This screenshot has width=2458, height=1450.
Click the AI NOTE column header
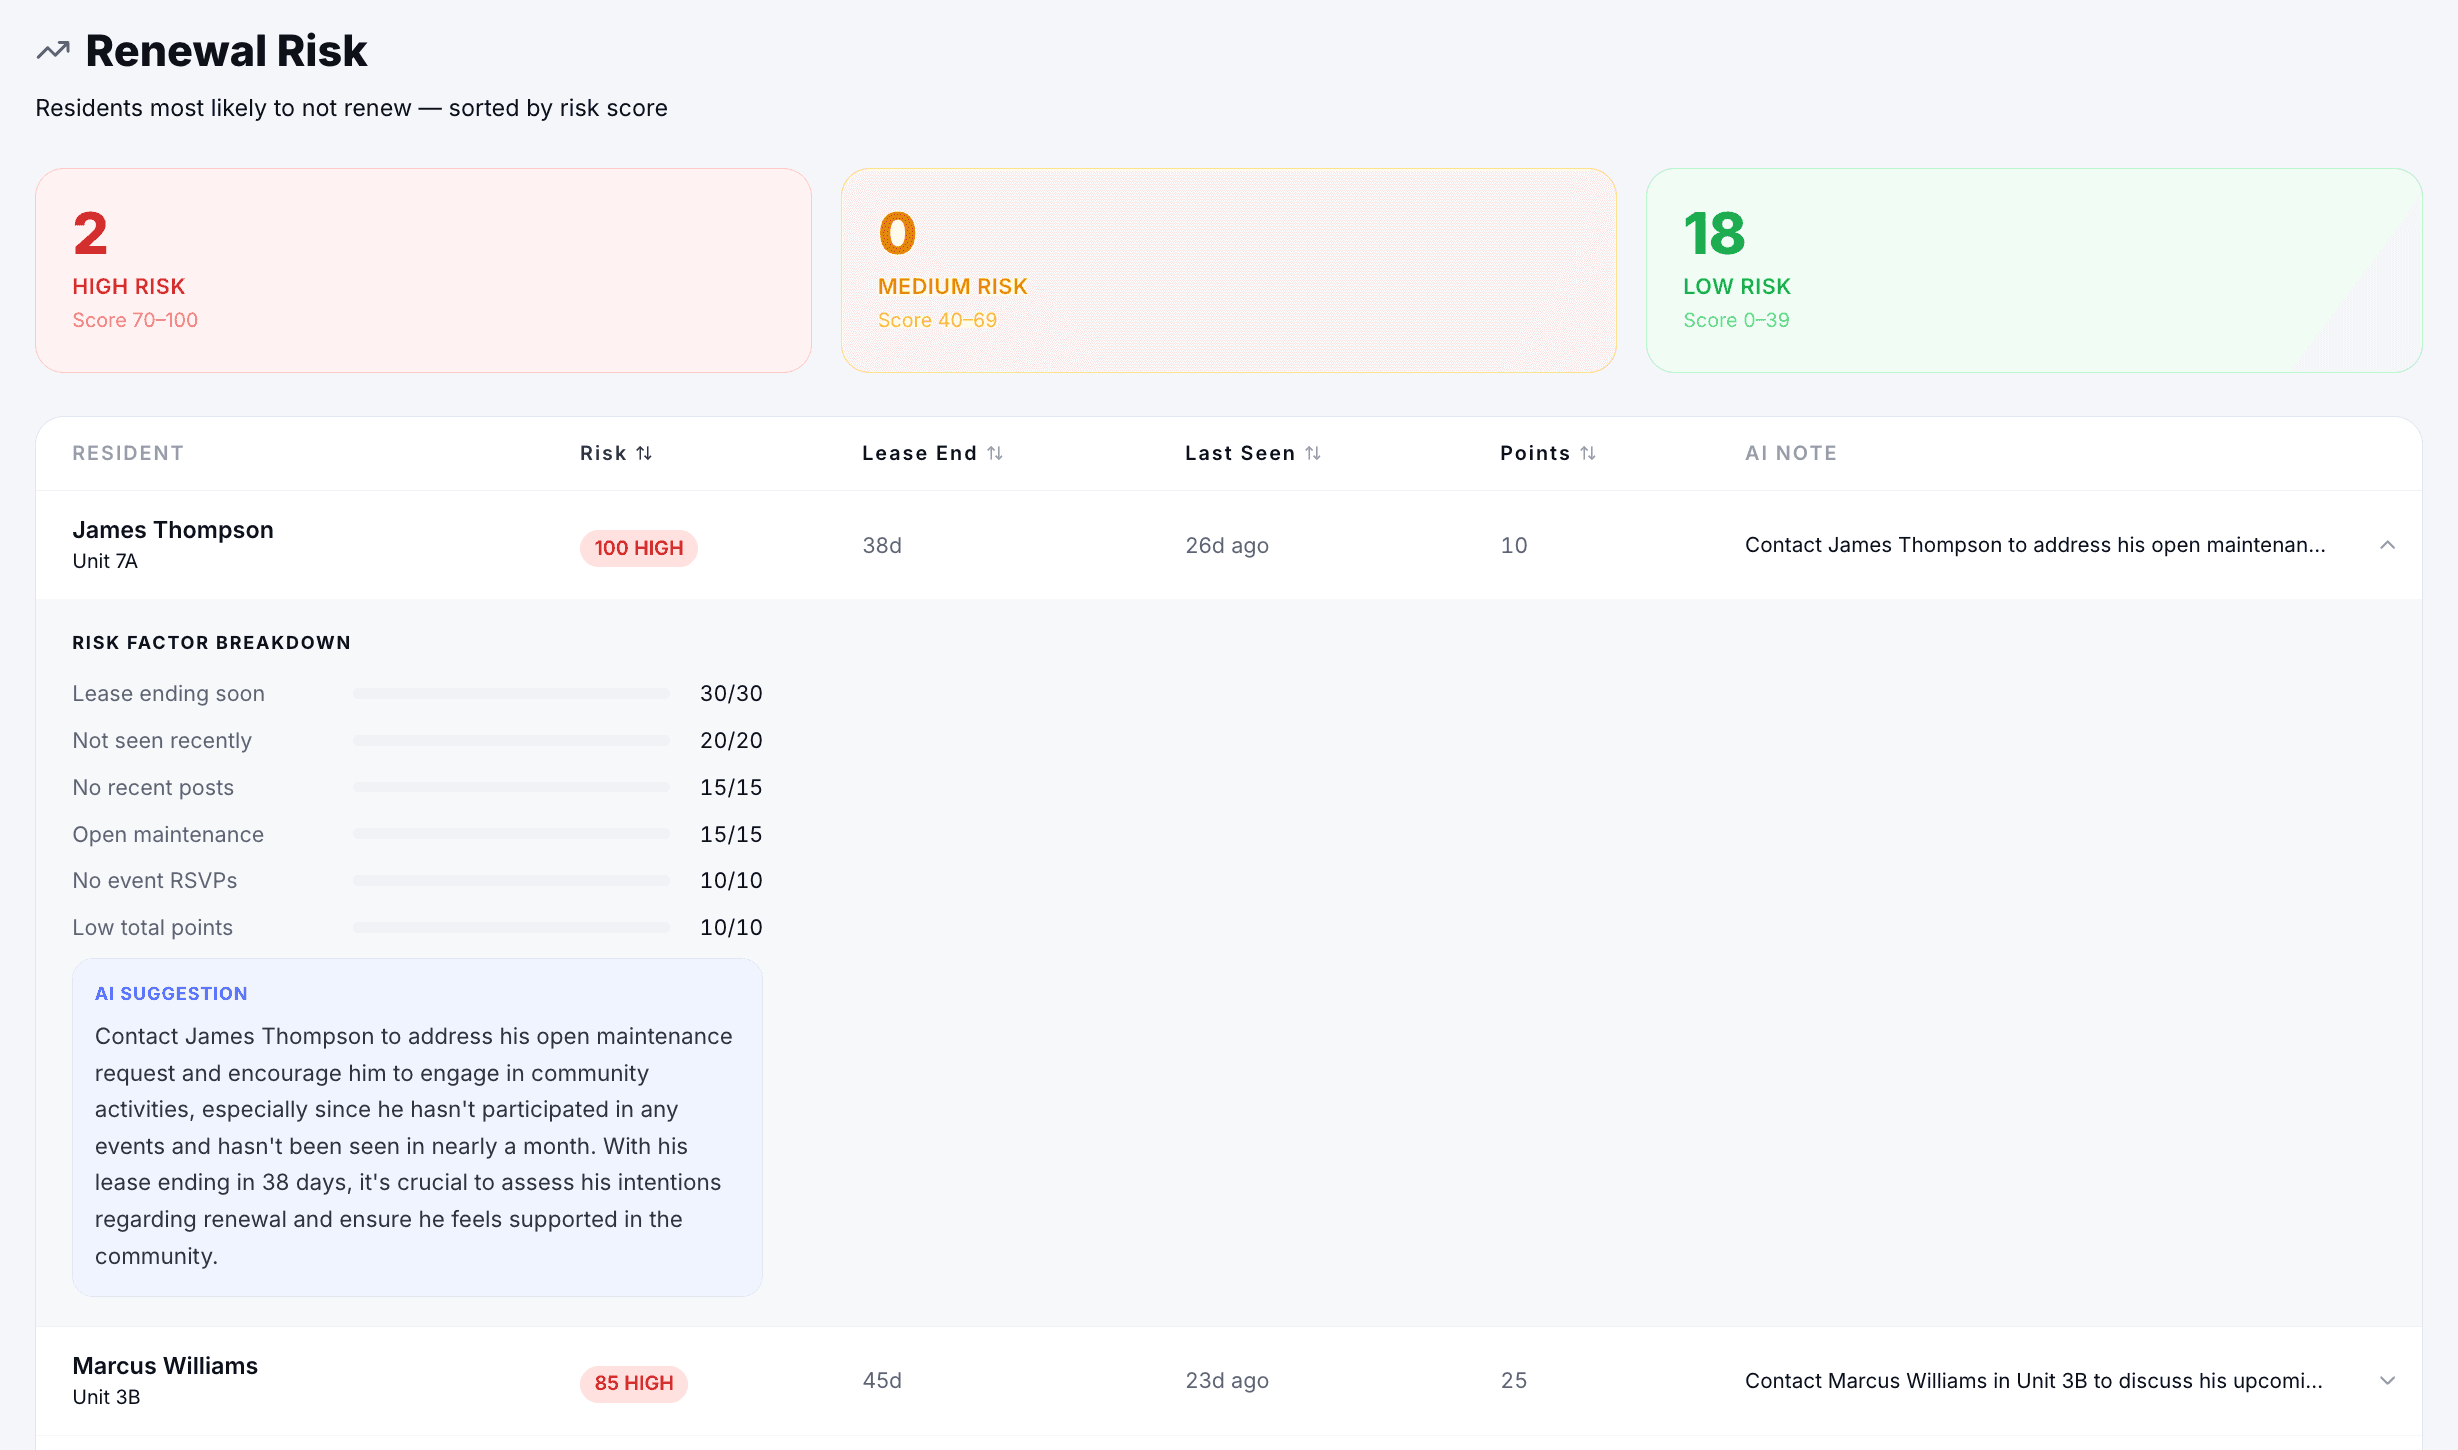[x=1791, y=453]
